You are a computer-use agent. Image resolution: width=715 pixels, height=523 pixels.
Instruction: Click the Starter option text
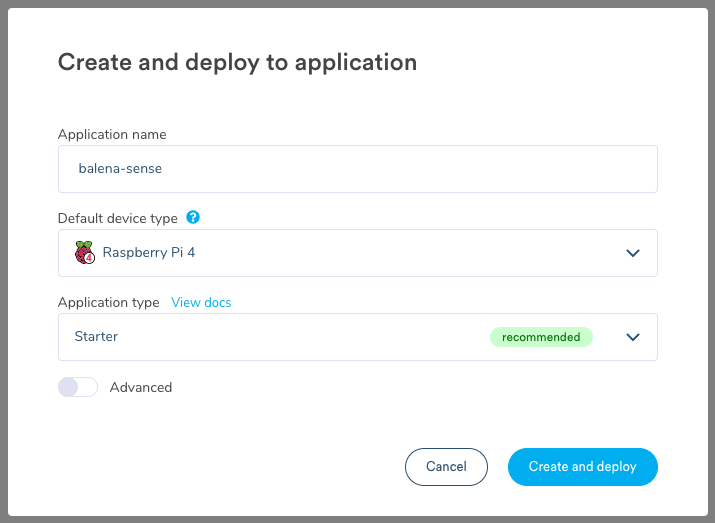tap(96, 337)
